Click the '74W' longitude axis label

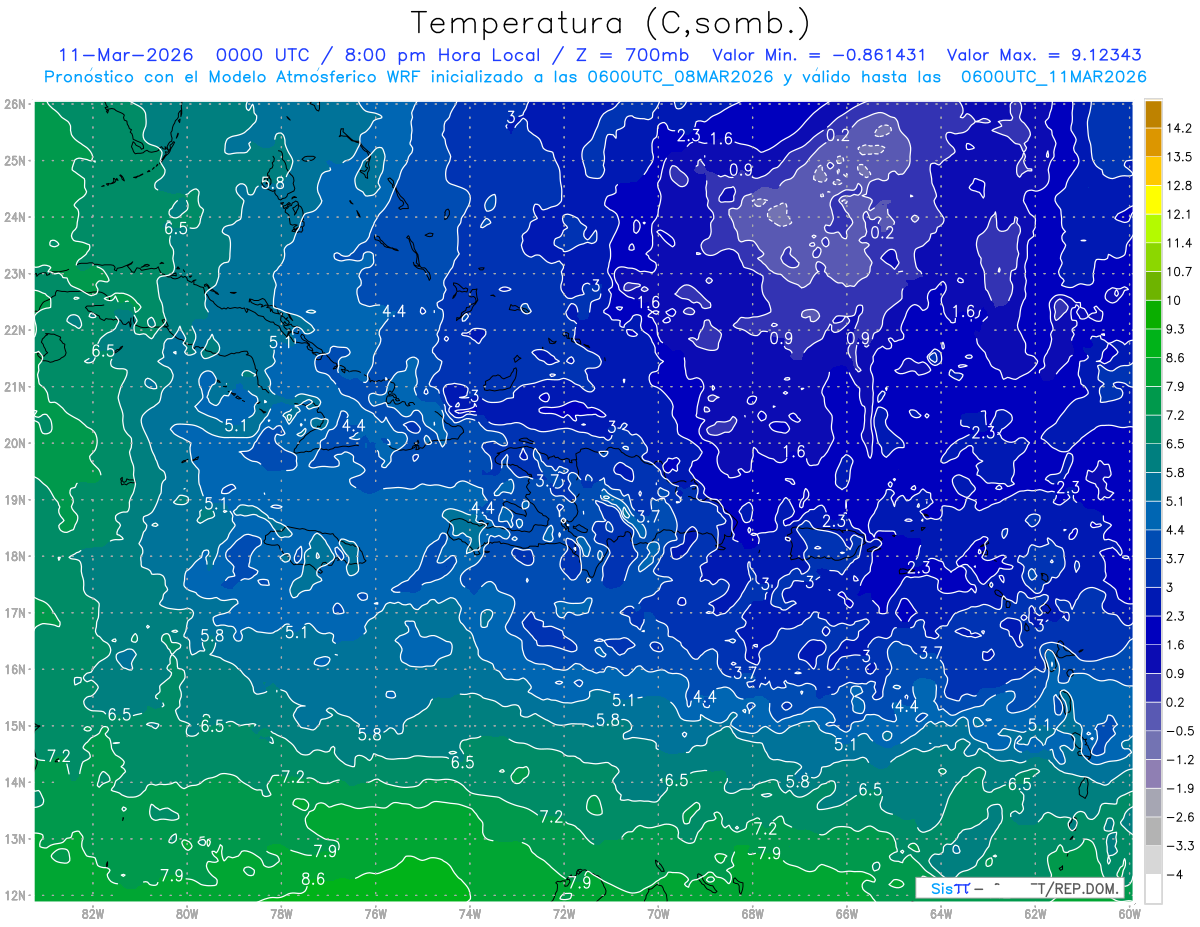point(469,913)
